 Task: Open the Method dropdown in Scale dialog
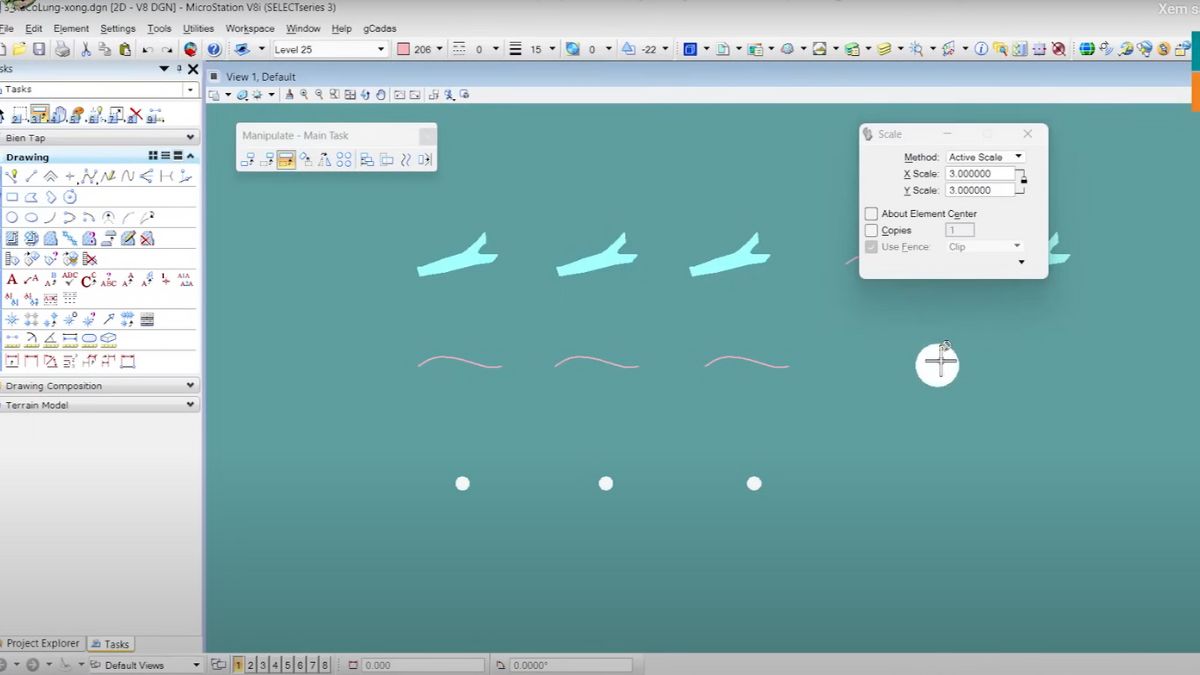coord(985,157)
